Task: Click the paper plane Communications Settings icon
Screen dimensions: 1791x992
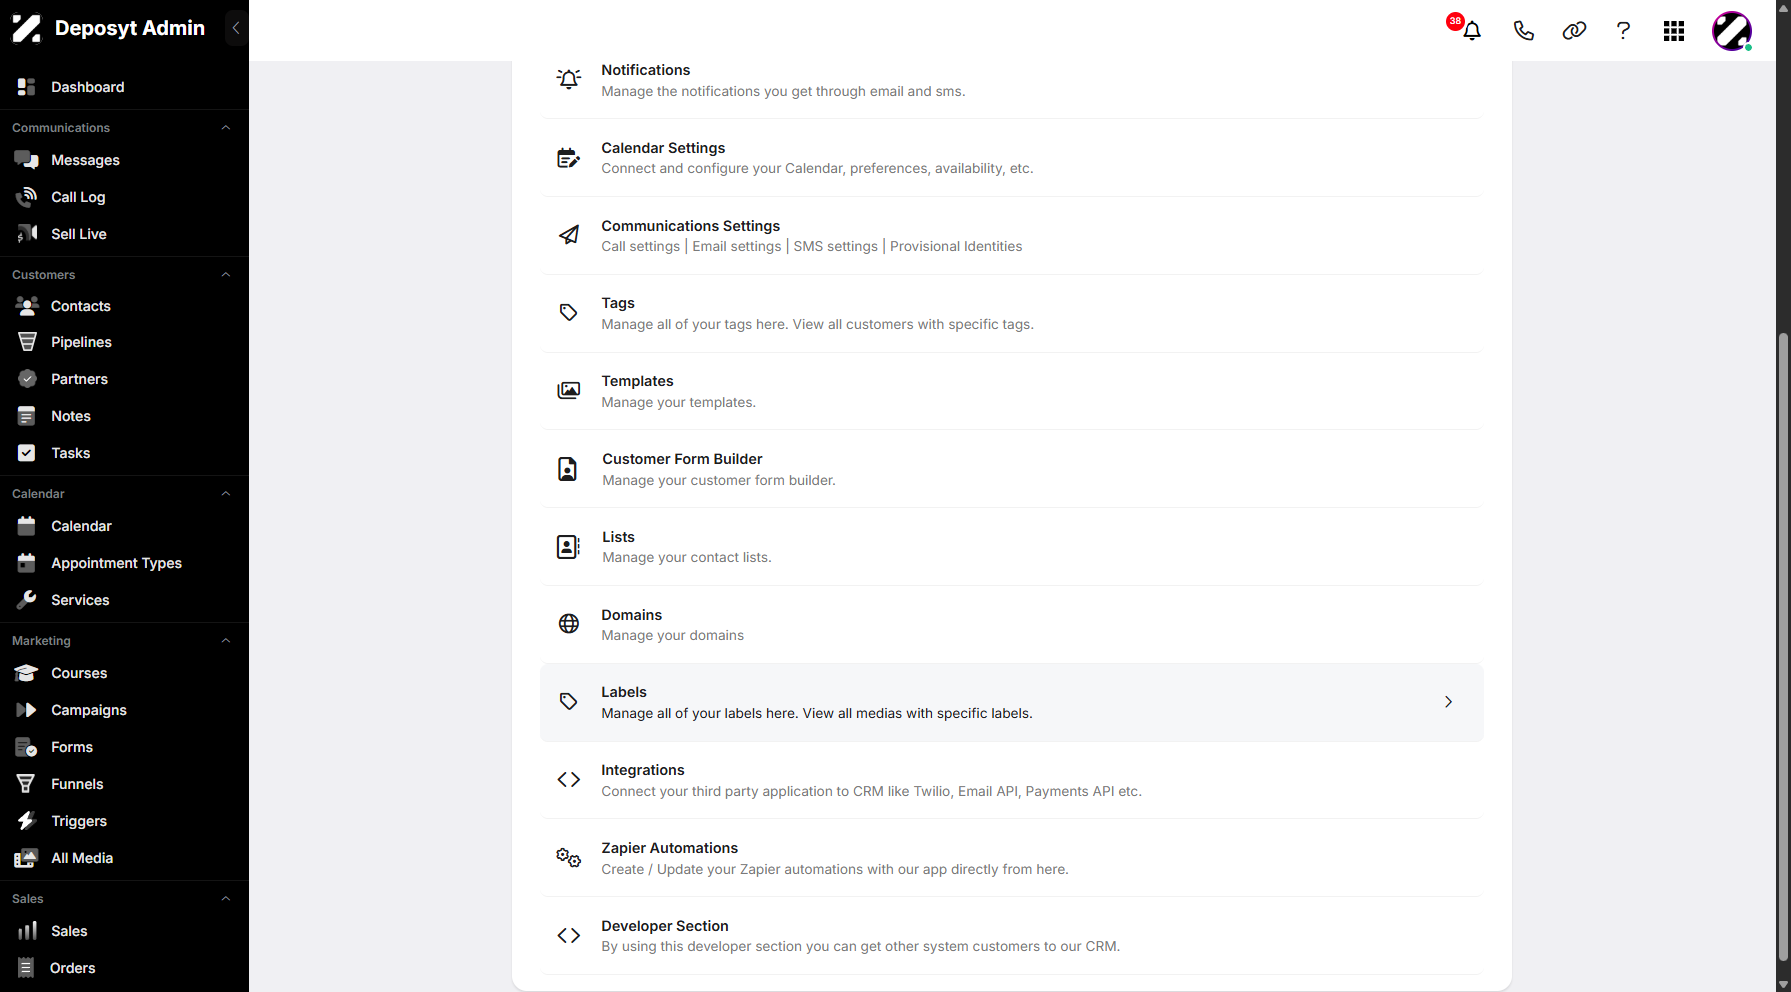Action: 569,235
